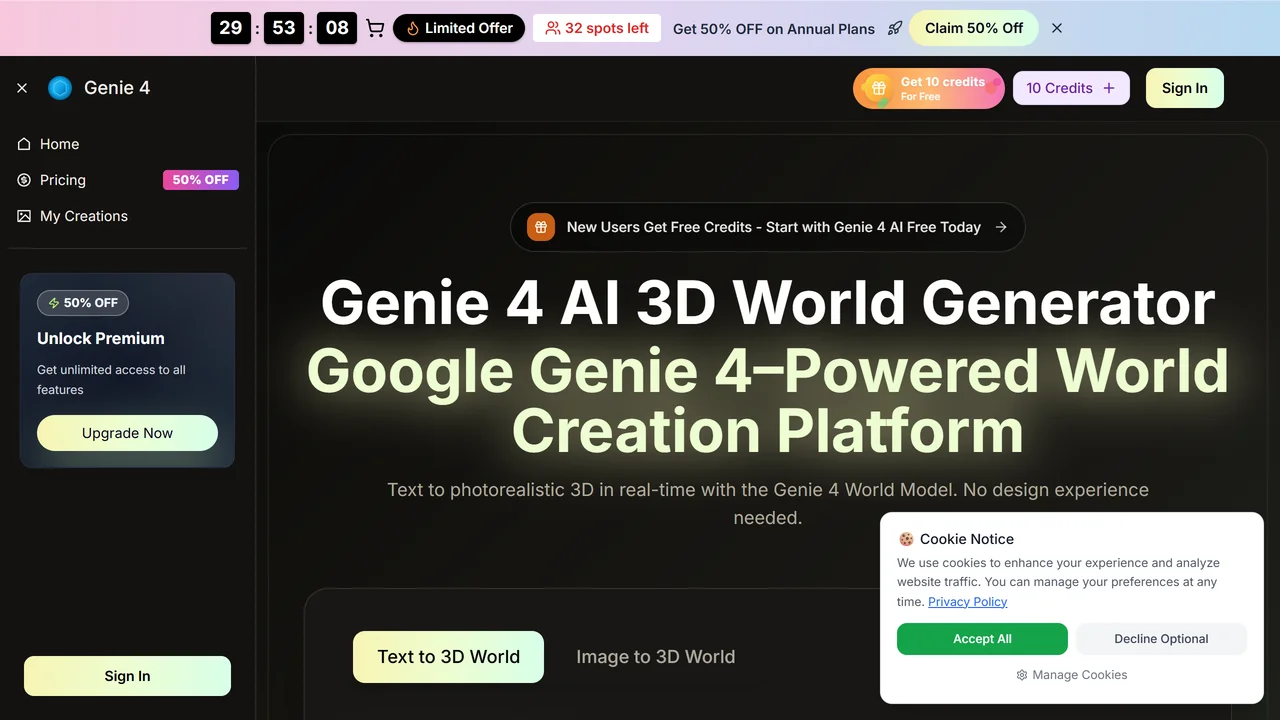Click the orange gift icon in the announcement
The width and height of the screenshot is (1280, 720).
click(x=541, y=227)
